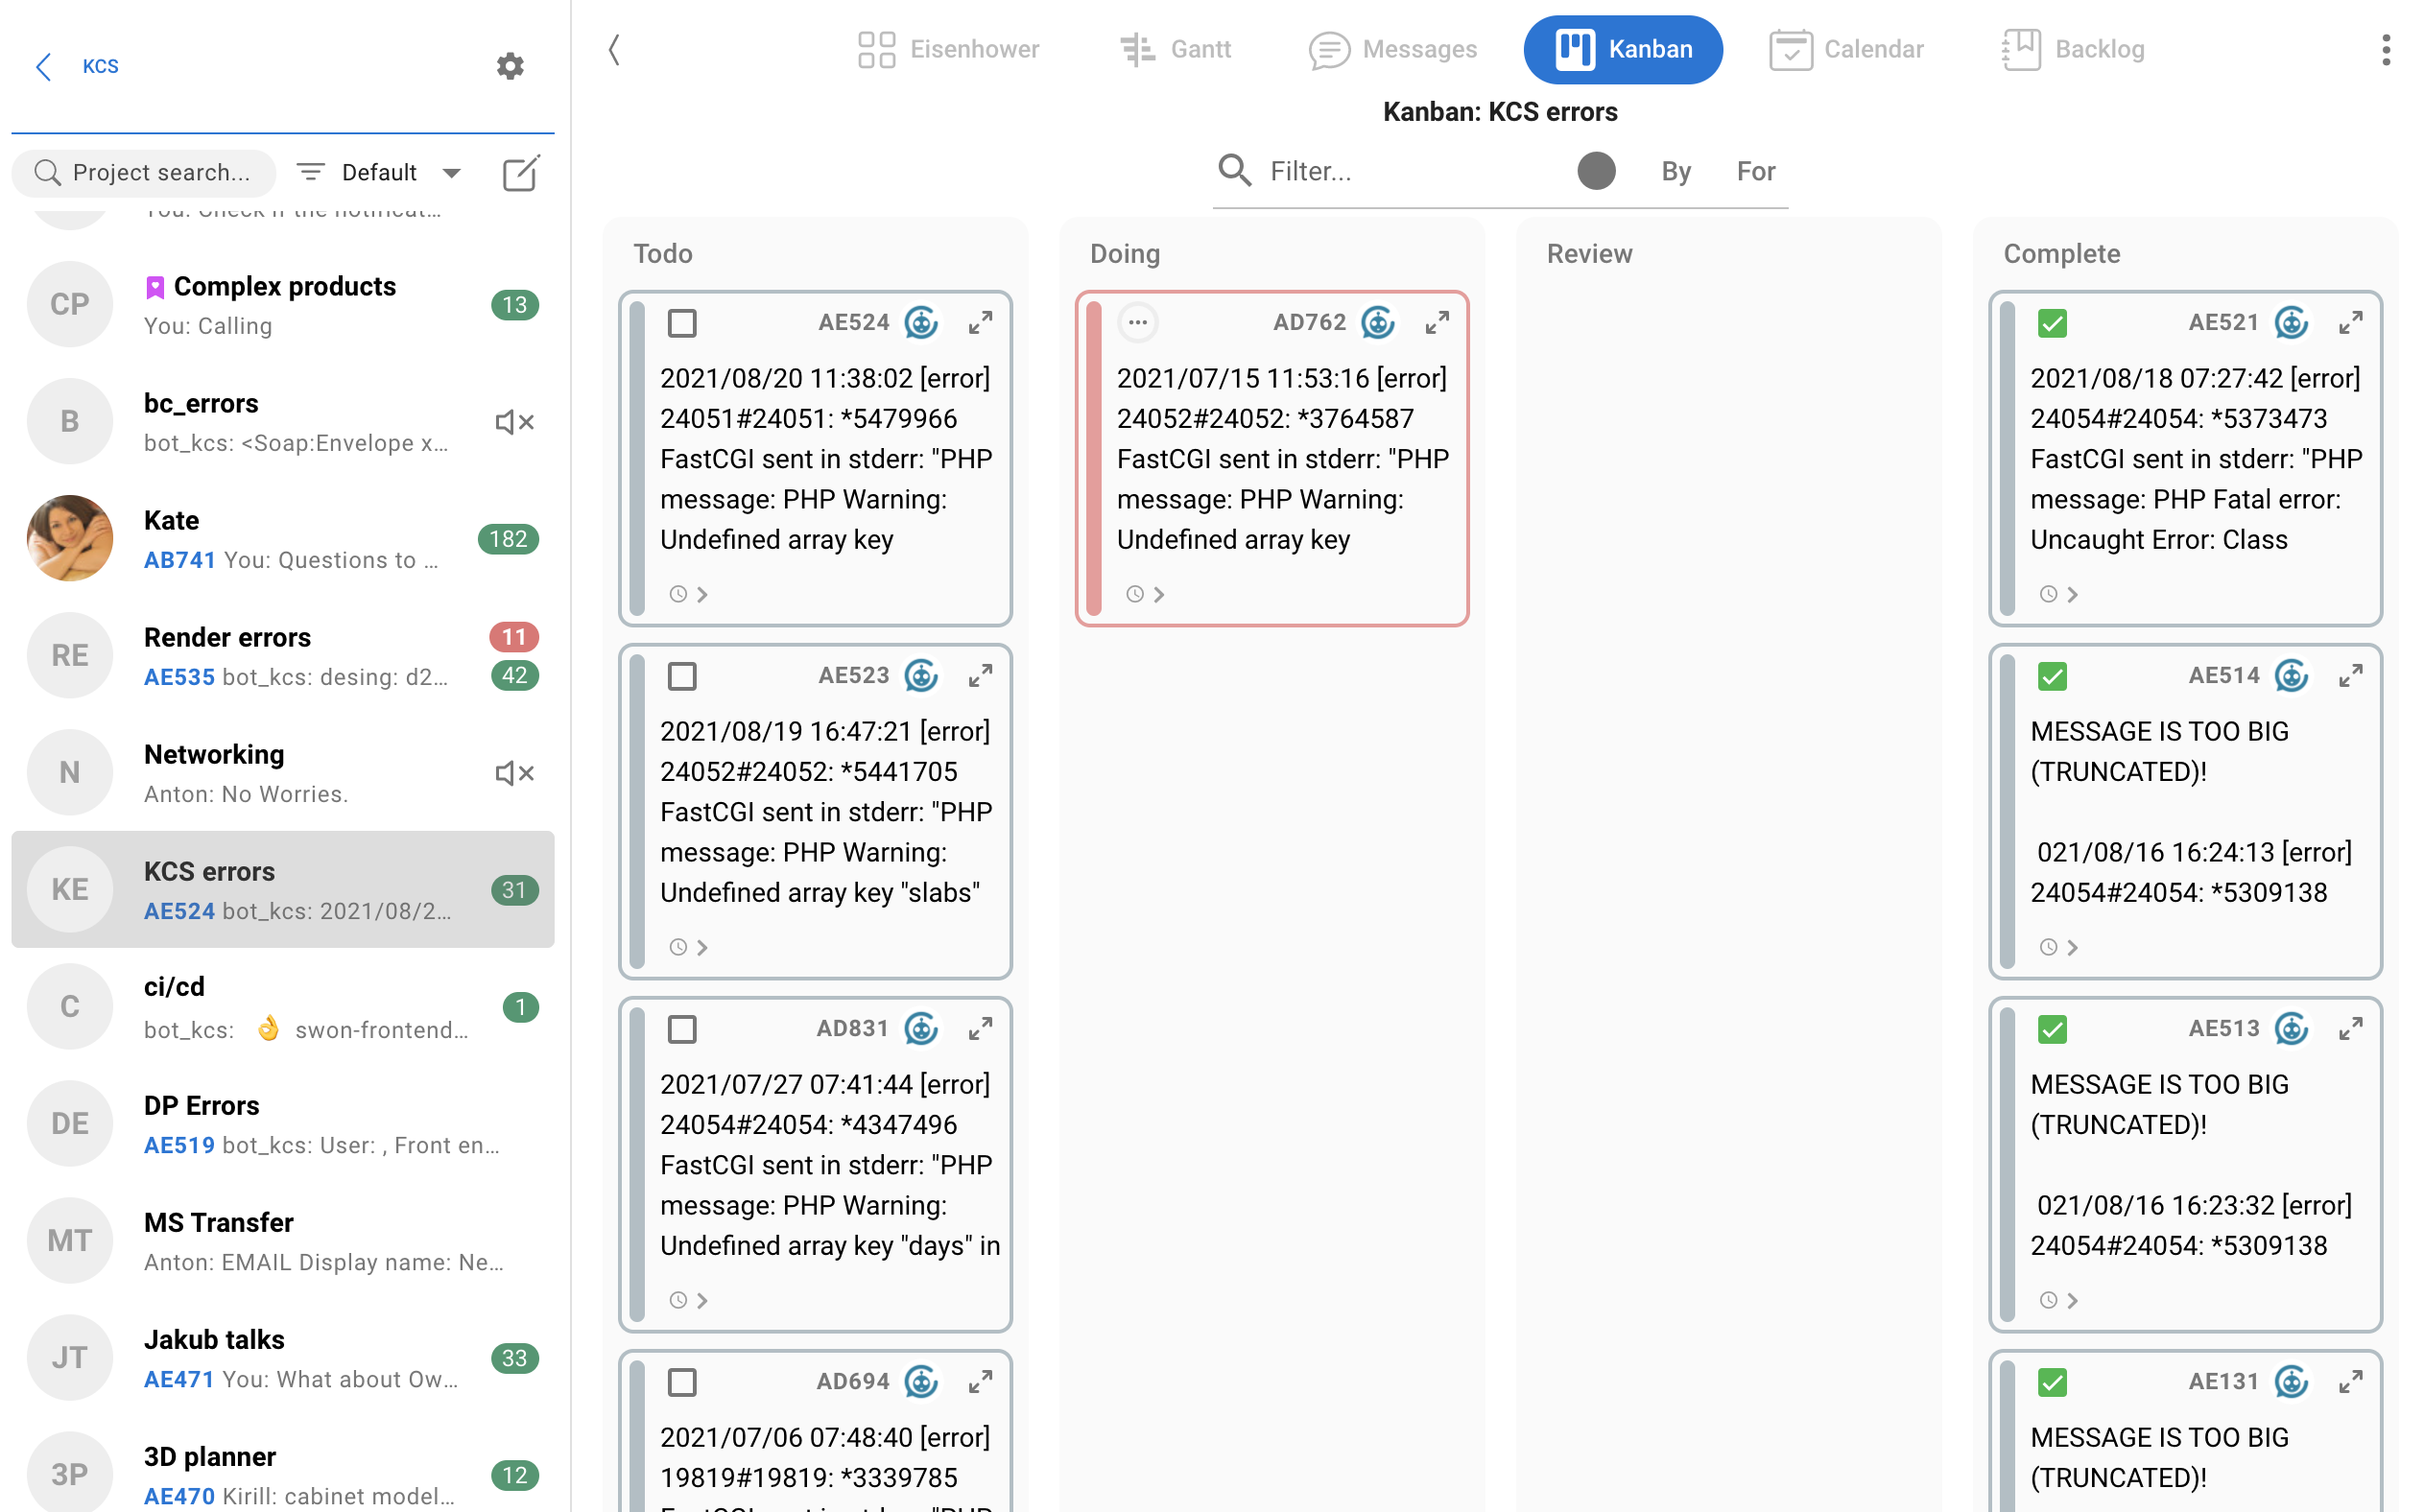The height and width of the screenshot is (1512, 2424).
Task: Click the Kanban Filter input field
Action: pos(1412,171)
